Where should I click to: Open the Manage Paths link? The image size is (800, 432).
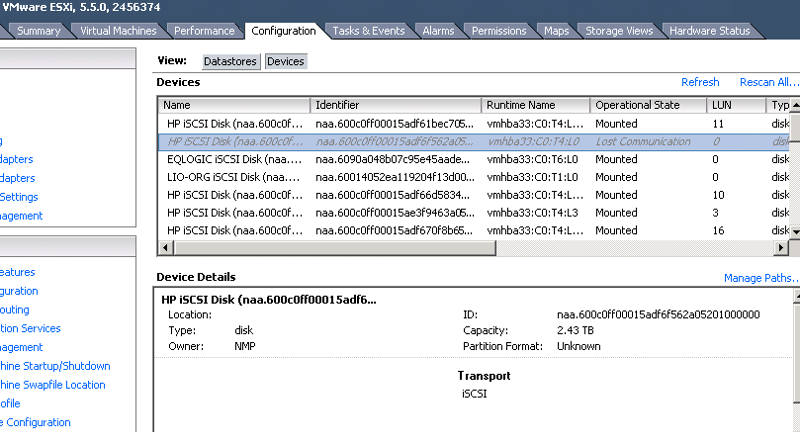point(761,278)
